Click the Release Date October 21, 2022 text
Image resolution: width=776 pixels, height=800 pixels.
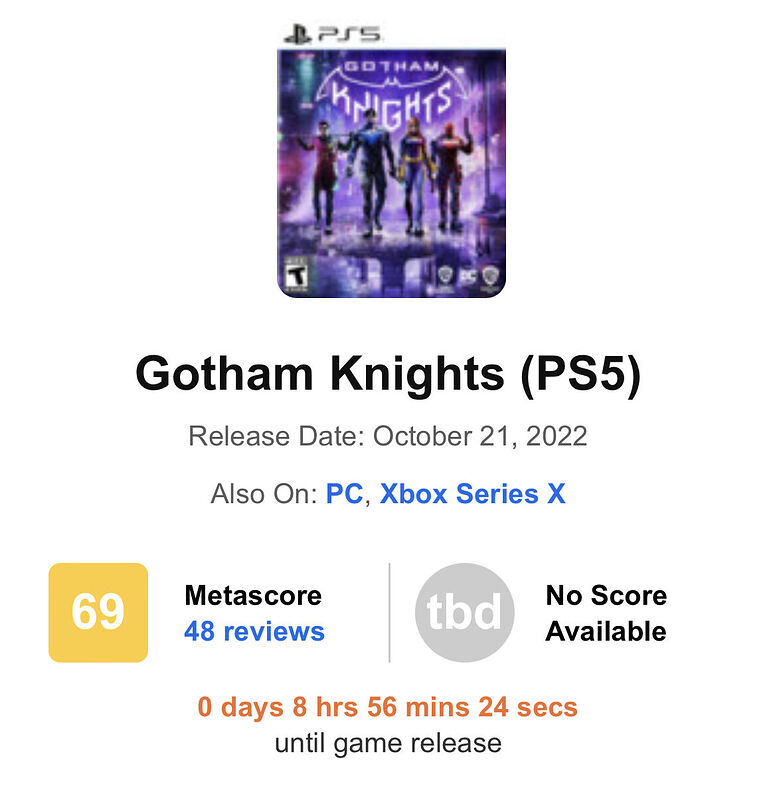pos(388,437)
